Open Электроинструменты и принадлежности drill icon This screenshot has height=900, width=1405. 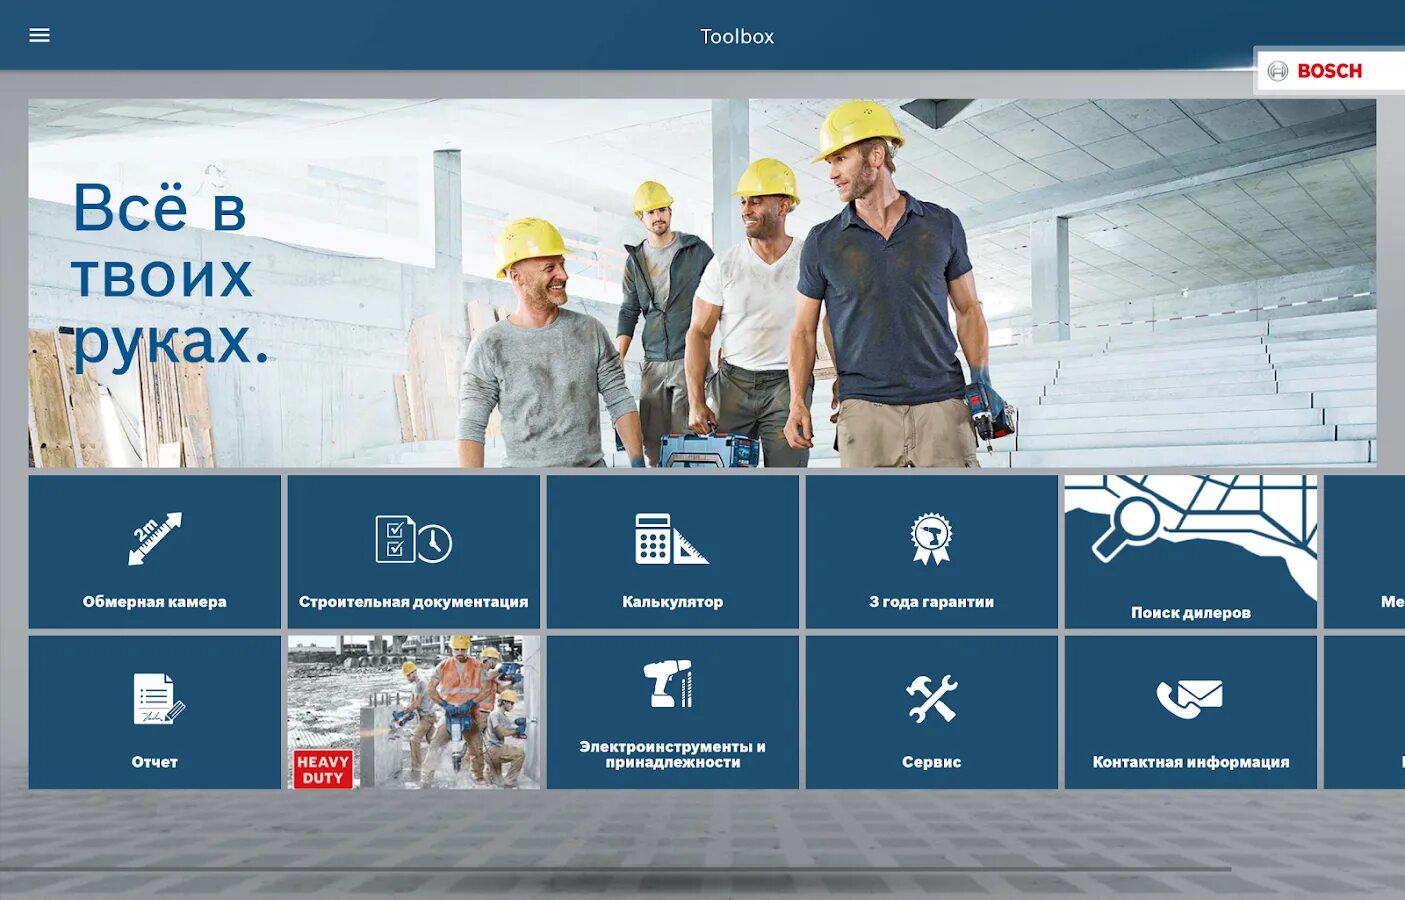coord(668,684)
